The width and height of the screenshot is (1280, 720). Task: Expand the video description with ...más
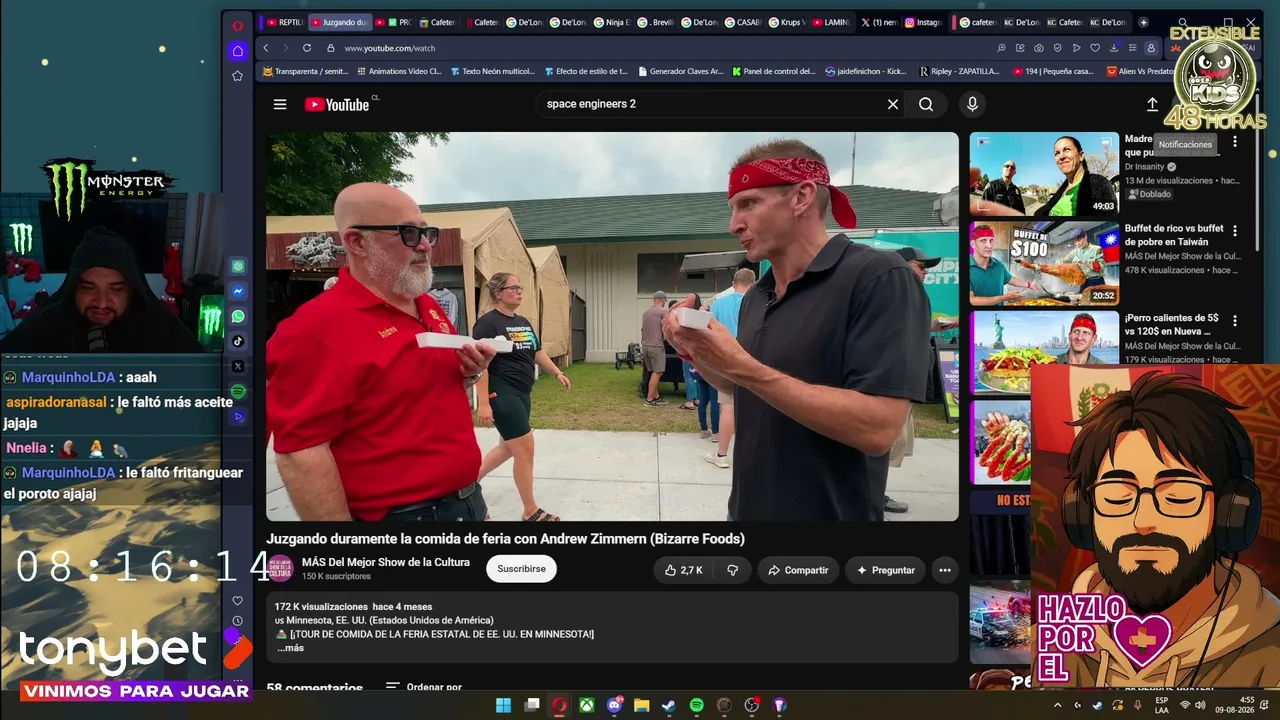point(290,648)
